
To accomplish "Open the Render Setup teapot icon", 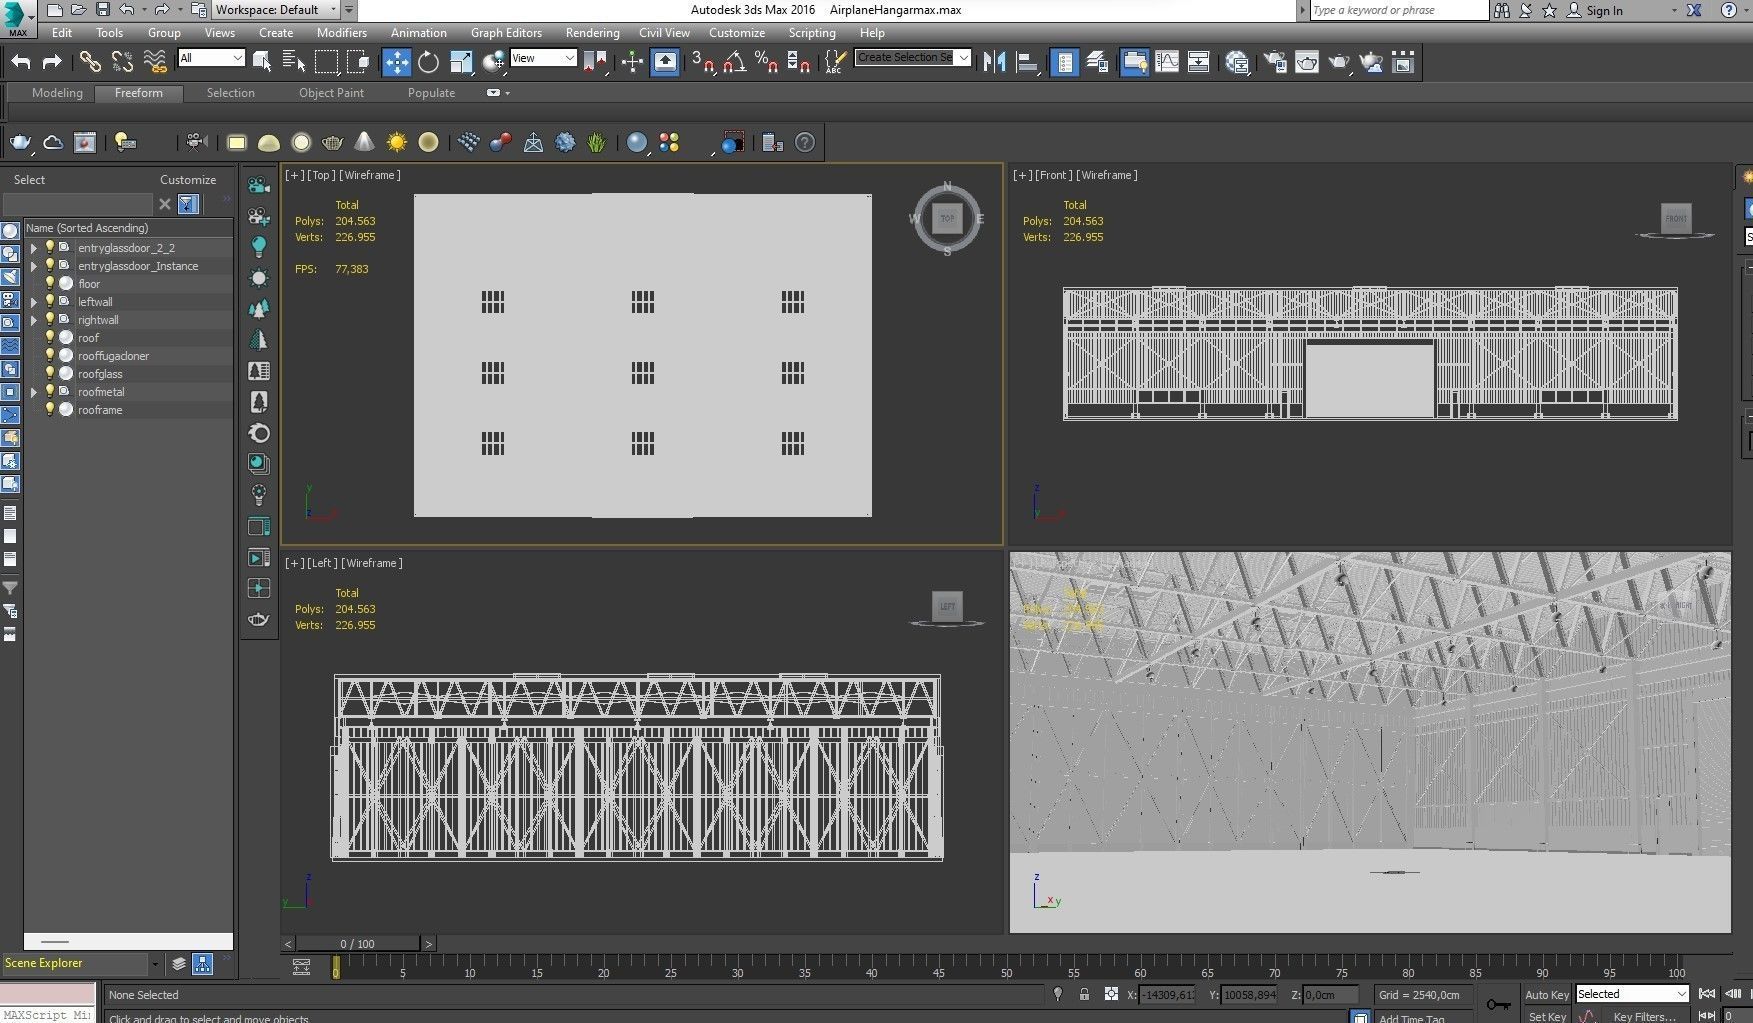I will [1275, 62].
